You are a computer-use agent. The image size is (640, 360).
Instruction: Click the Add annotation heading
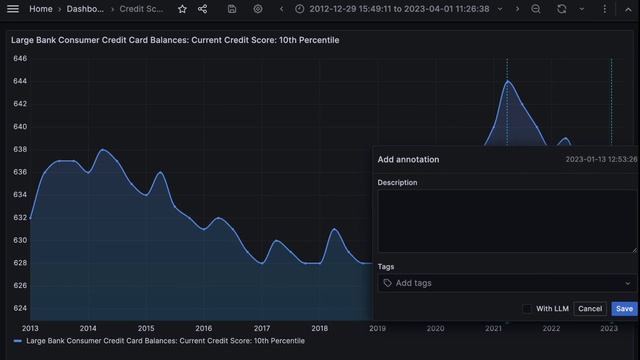tap(408, 160)
